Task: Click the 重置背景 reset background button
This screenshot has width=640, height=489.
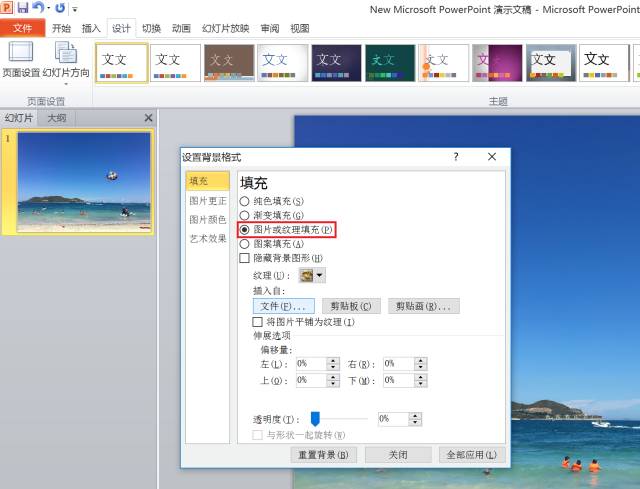Action: pyautogui.click(x=324, y=455)
